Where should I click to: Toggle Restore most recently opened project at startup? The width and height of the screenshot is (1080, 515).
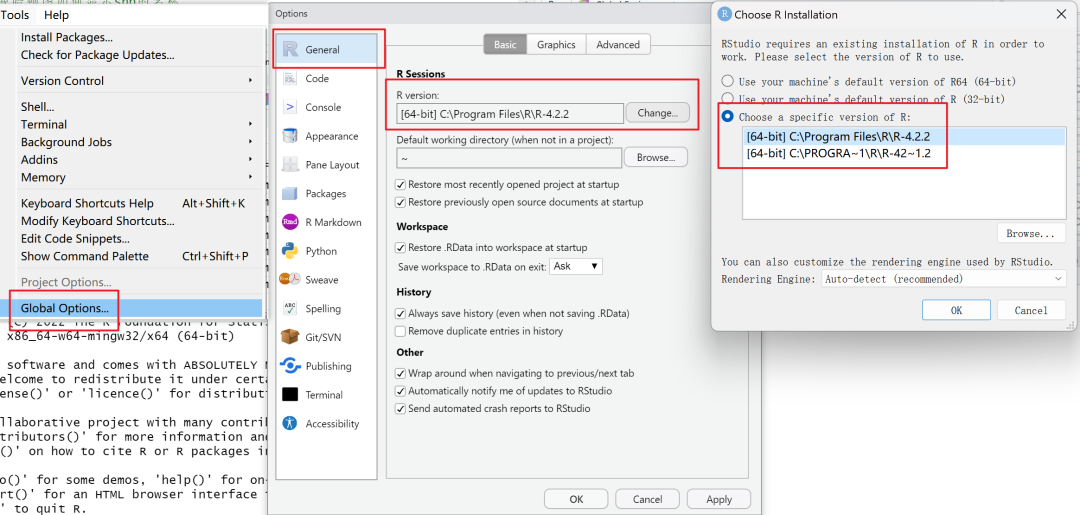400,185
